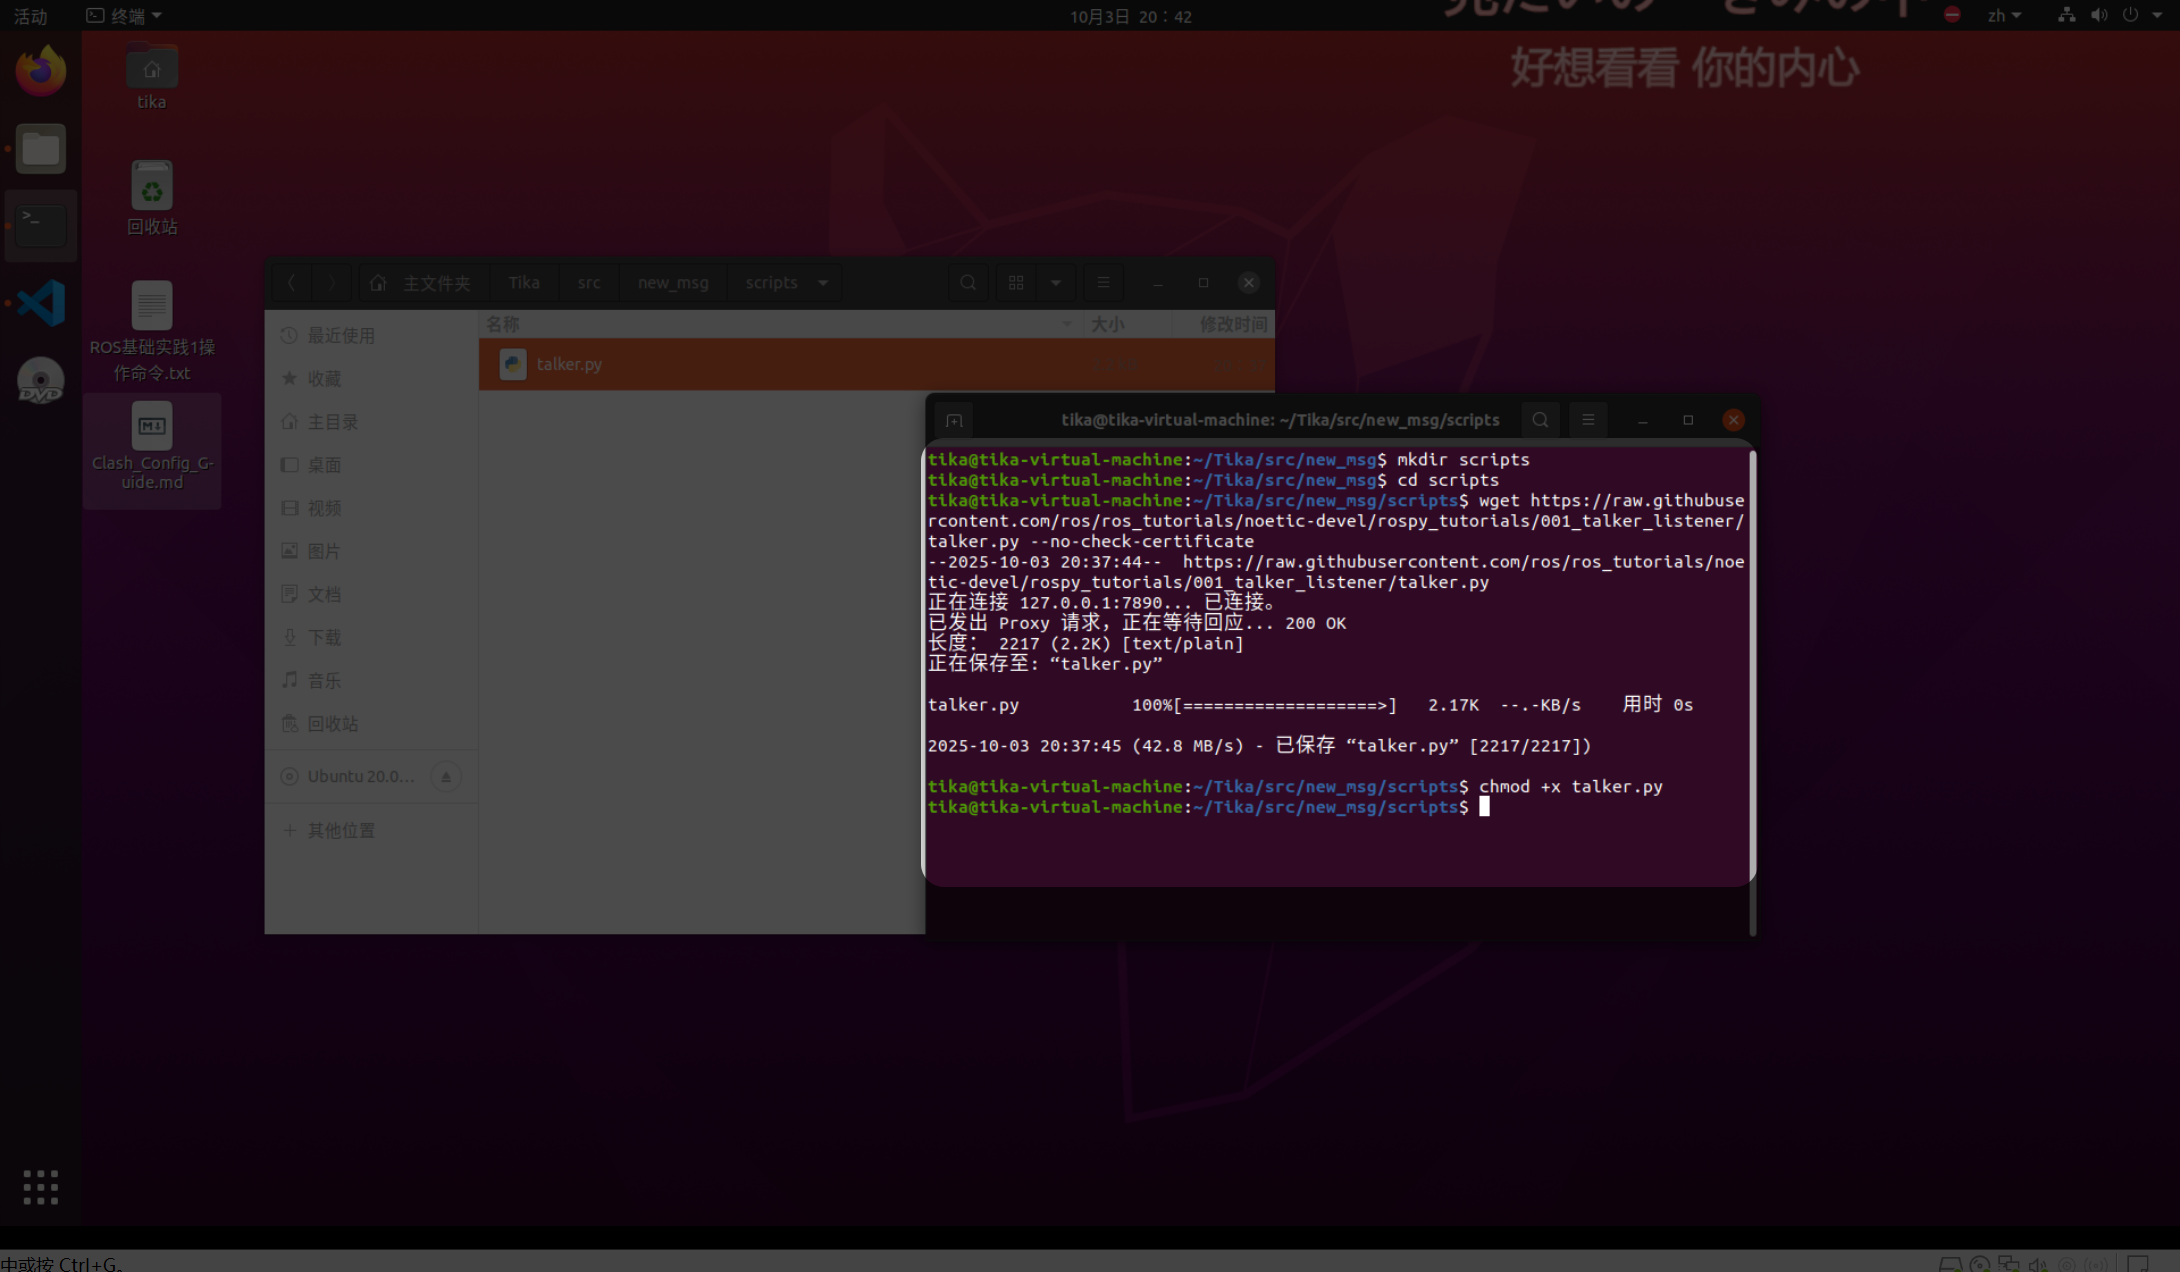The width and height of the screenshot is (2180, 1272).
Task: Click file manager search icon
Action: [968, 283]
